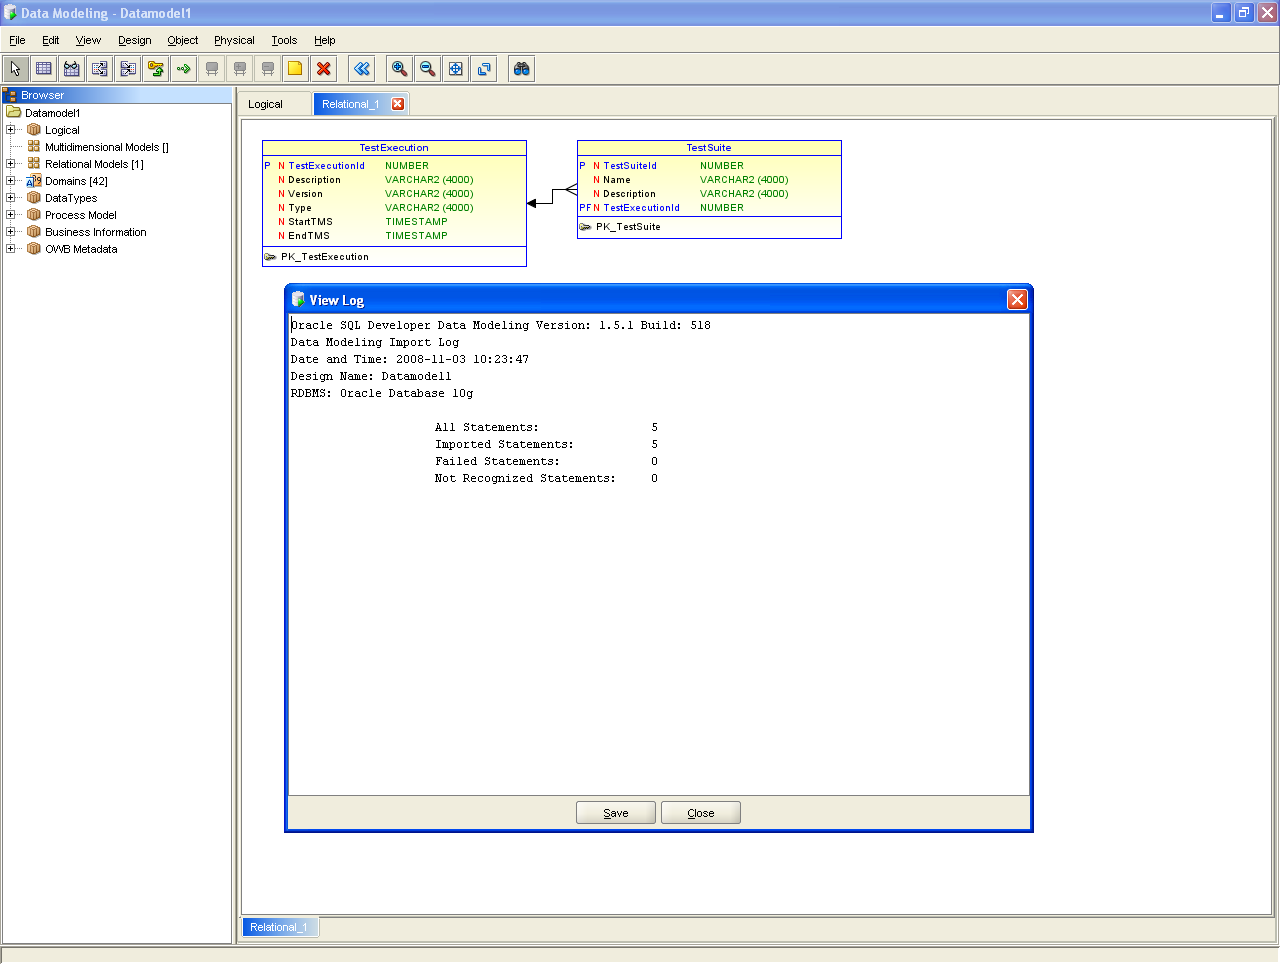Image resolution: width=1280 pixels, height=964 pixels.
Task: Open the View menu
Action: (88, 40)
